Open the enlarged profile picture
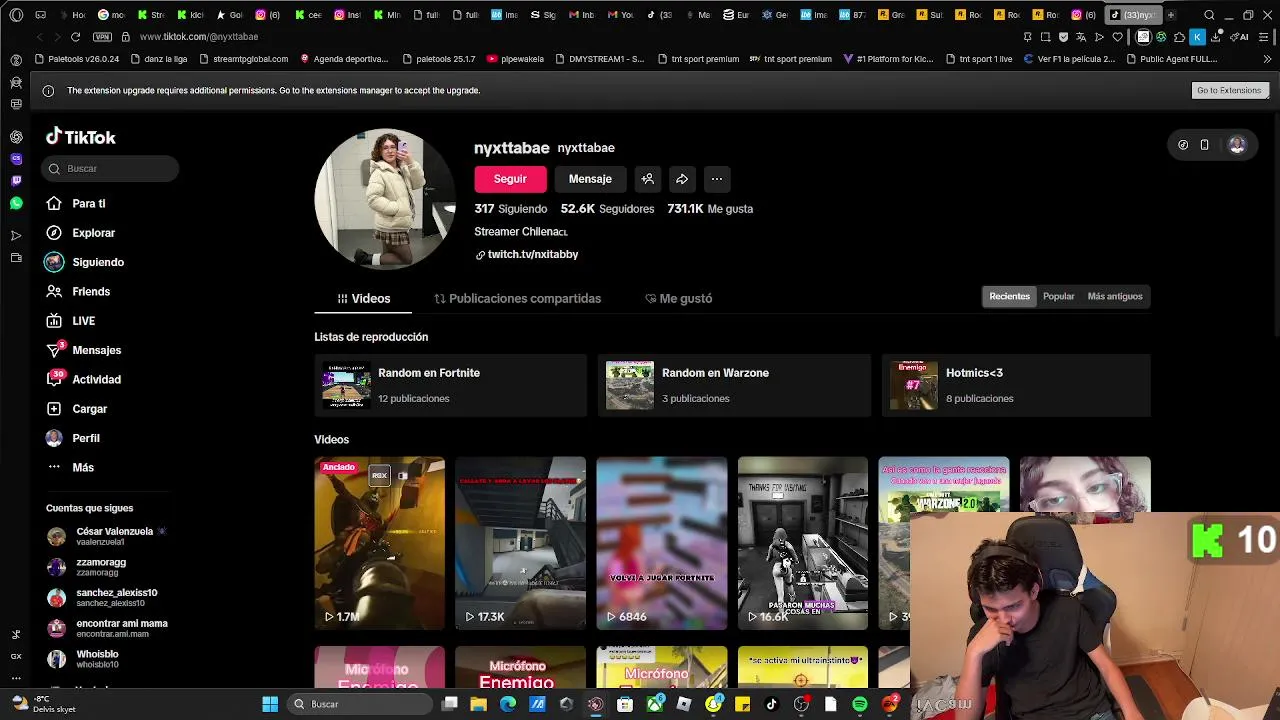Viewport: 1280px width, 720px height. tap(385, 199)
